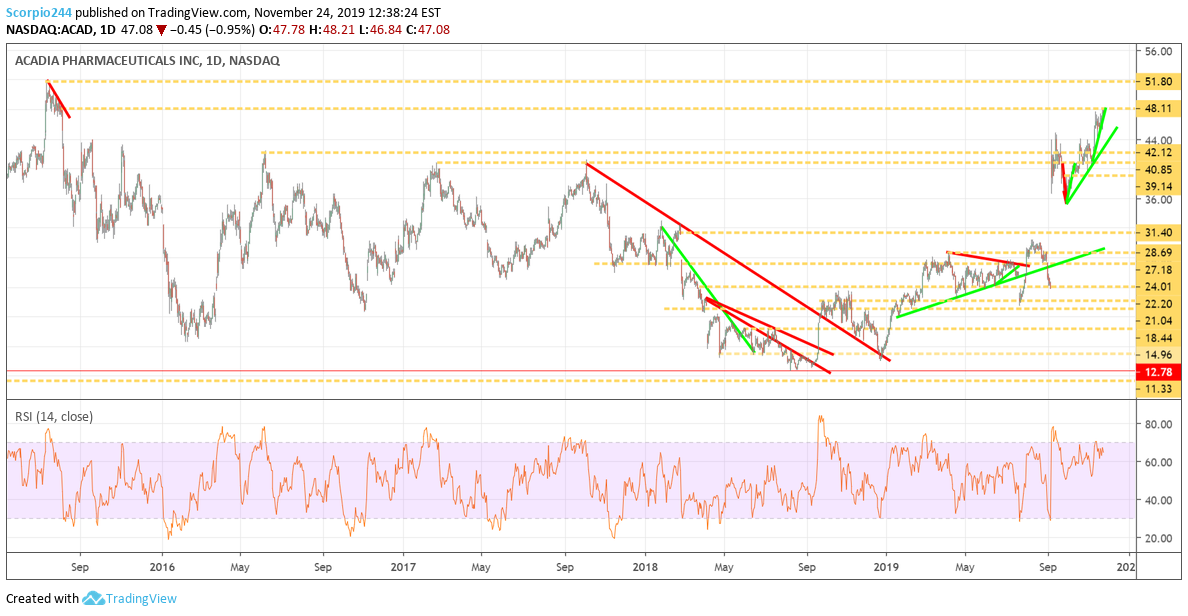This screenshot has height=616, width=1188.
Task: Click the high price H:48.21 value
Action: (x=332, y=30)
